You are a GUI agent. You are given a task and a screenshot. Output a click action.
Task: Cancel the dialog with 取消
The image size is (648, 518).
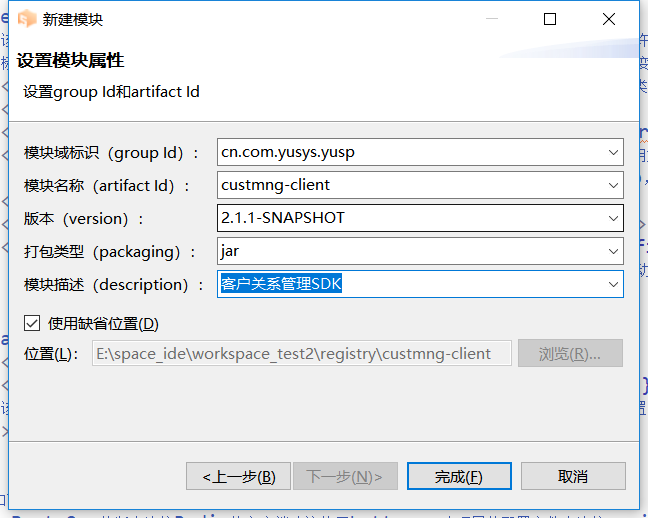pyautogui.click(x=573, y=476)
